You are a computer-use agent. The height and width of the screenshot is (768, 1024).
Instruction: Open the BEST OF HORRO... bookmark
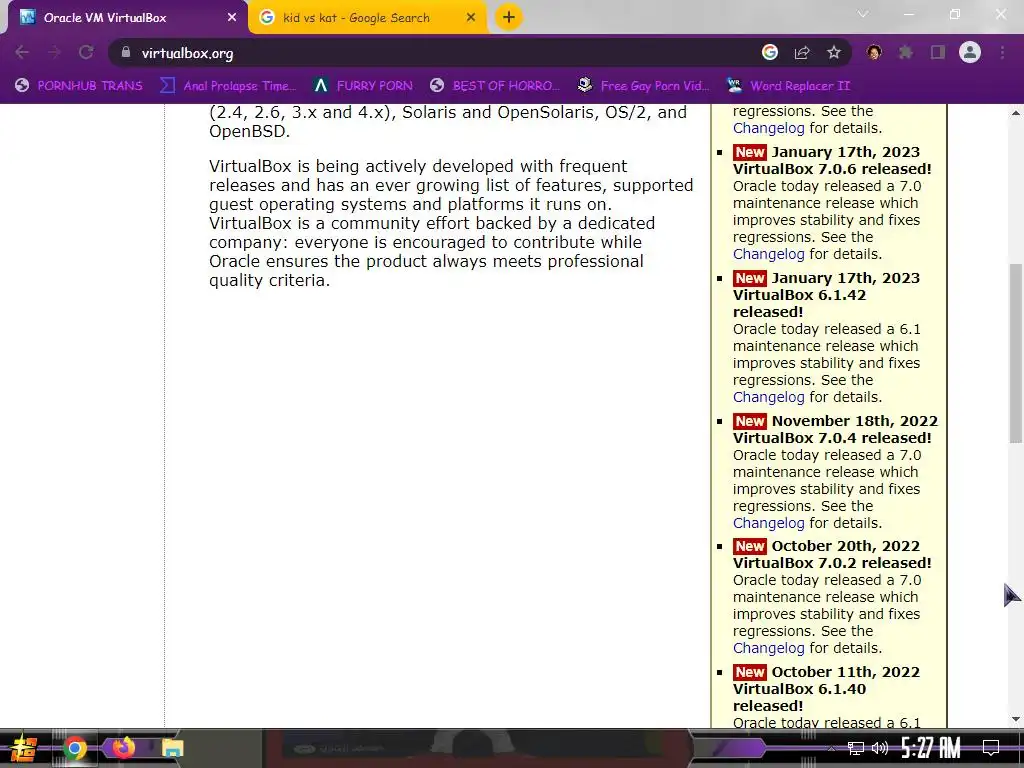coord(495,86)
